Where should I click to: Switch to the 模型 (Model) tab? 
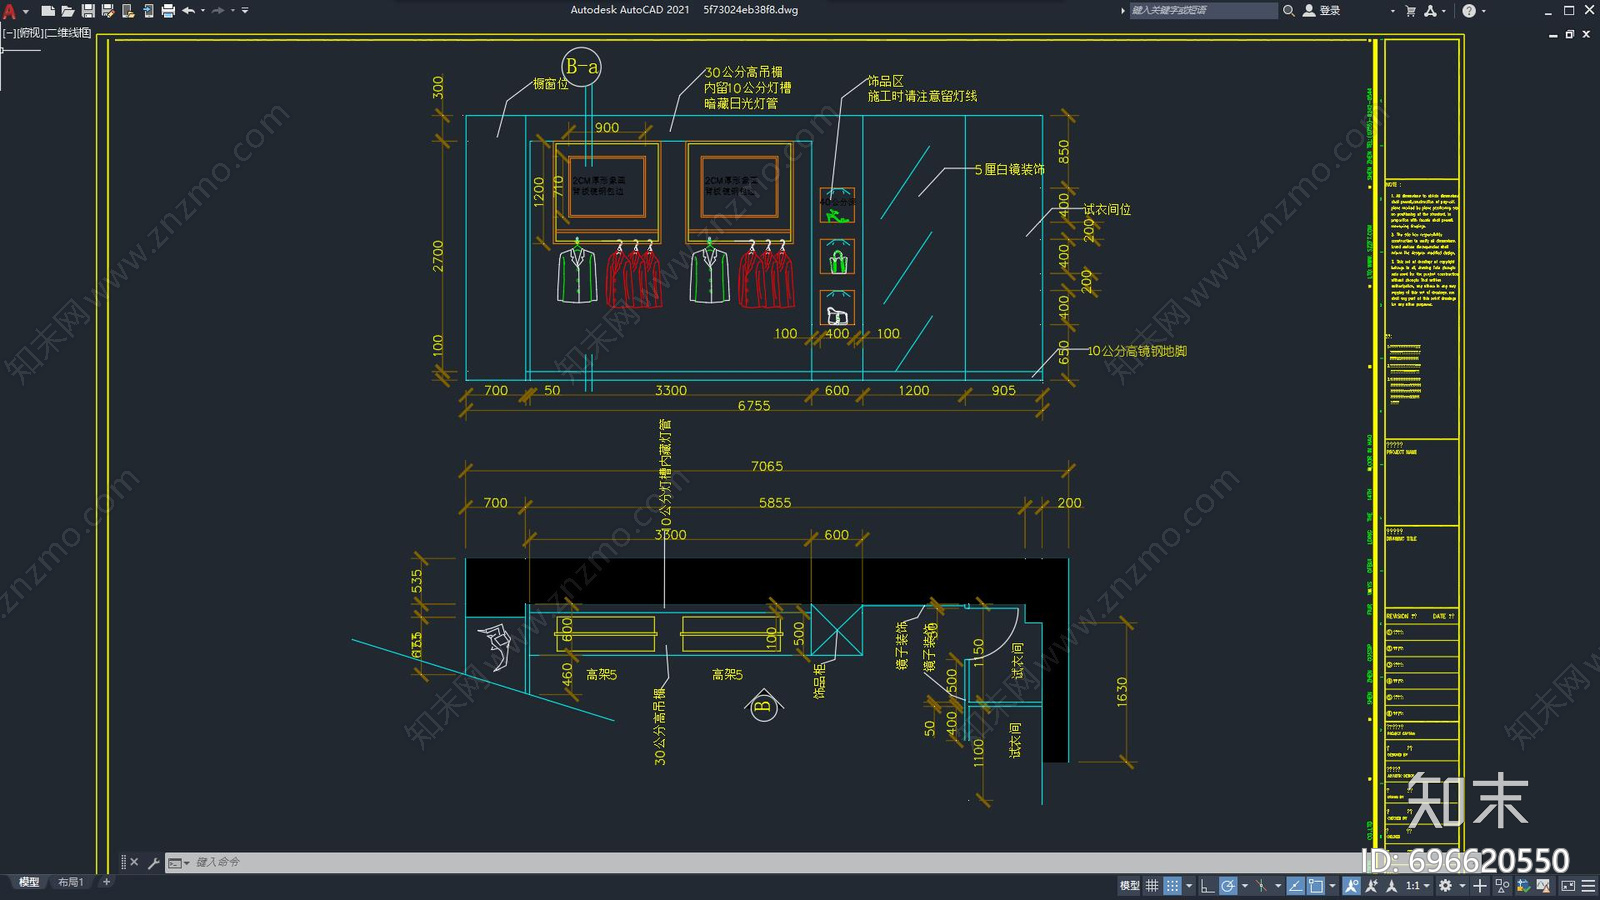[29, 882]
